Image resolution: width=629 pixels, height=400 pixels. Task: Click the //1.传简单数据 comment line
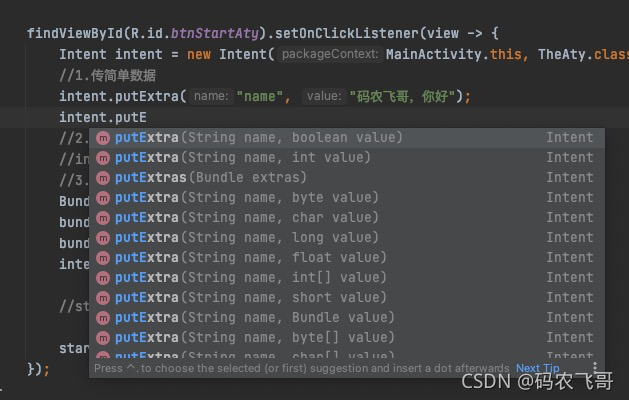pyautogui.click(x=108, y=75)
